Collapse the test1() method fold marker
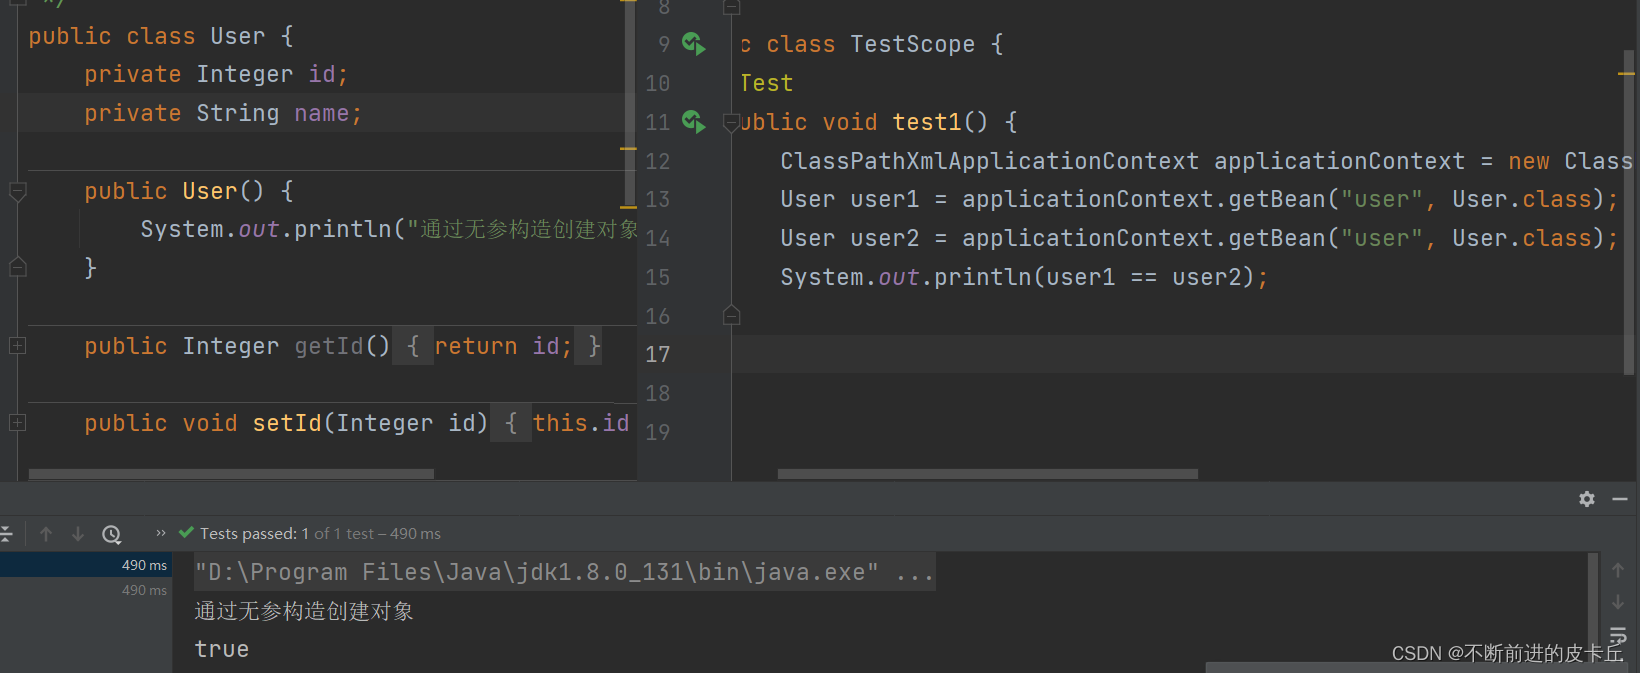This screenshot has width=1640, height=673. click(731, 123)
